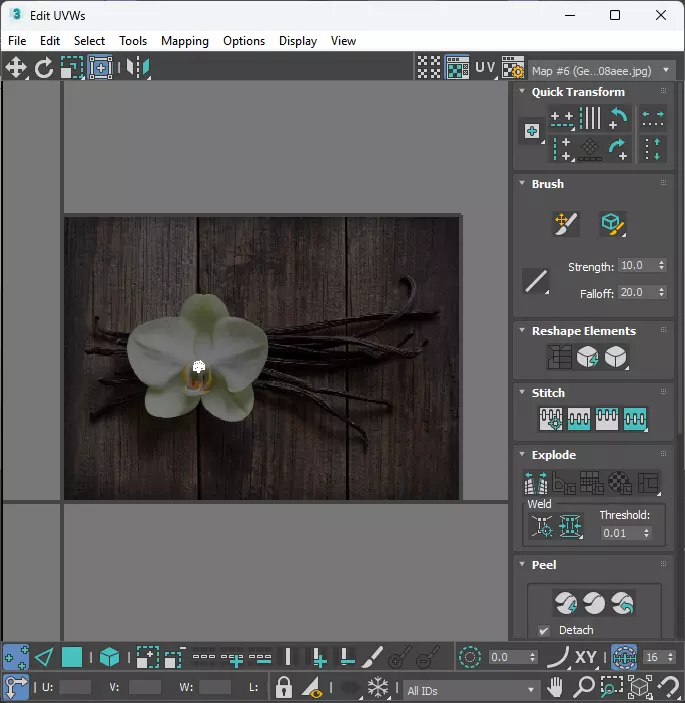Click the brush Strength spinner arrows

[661, 266]
